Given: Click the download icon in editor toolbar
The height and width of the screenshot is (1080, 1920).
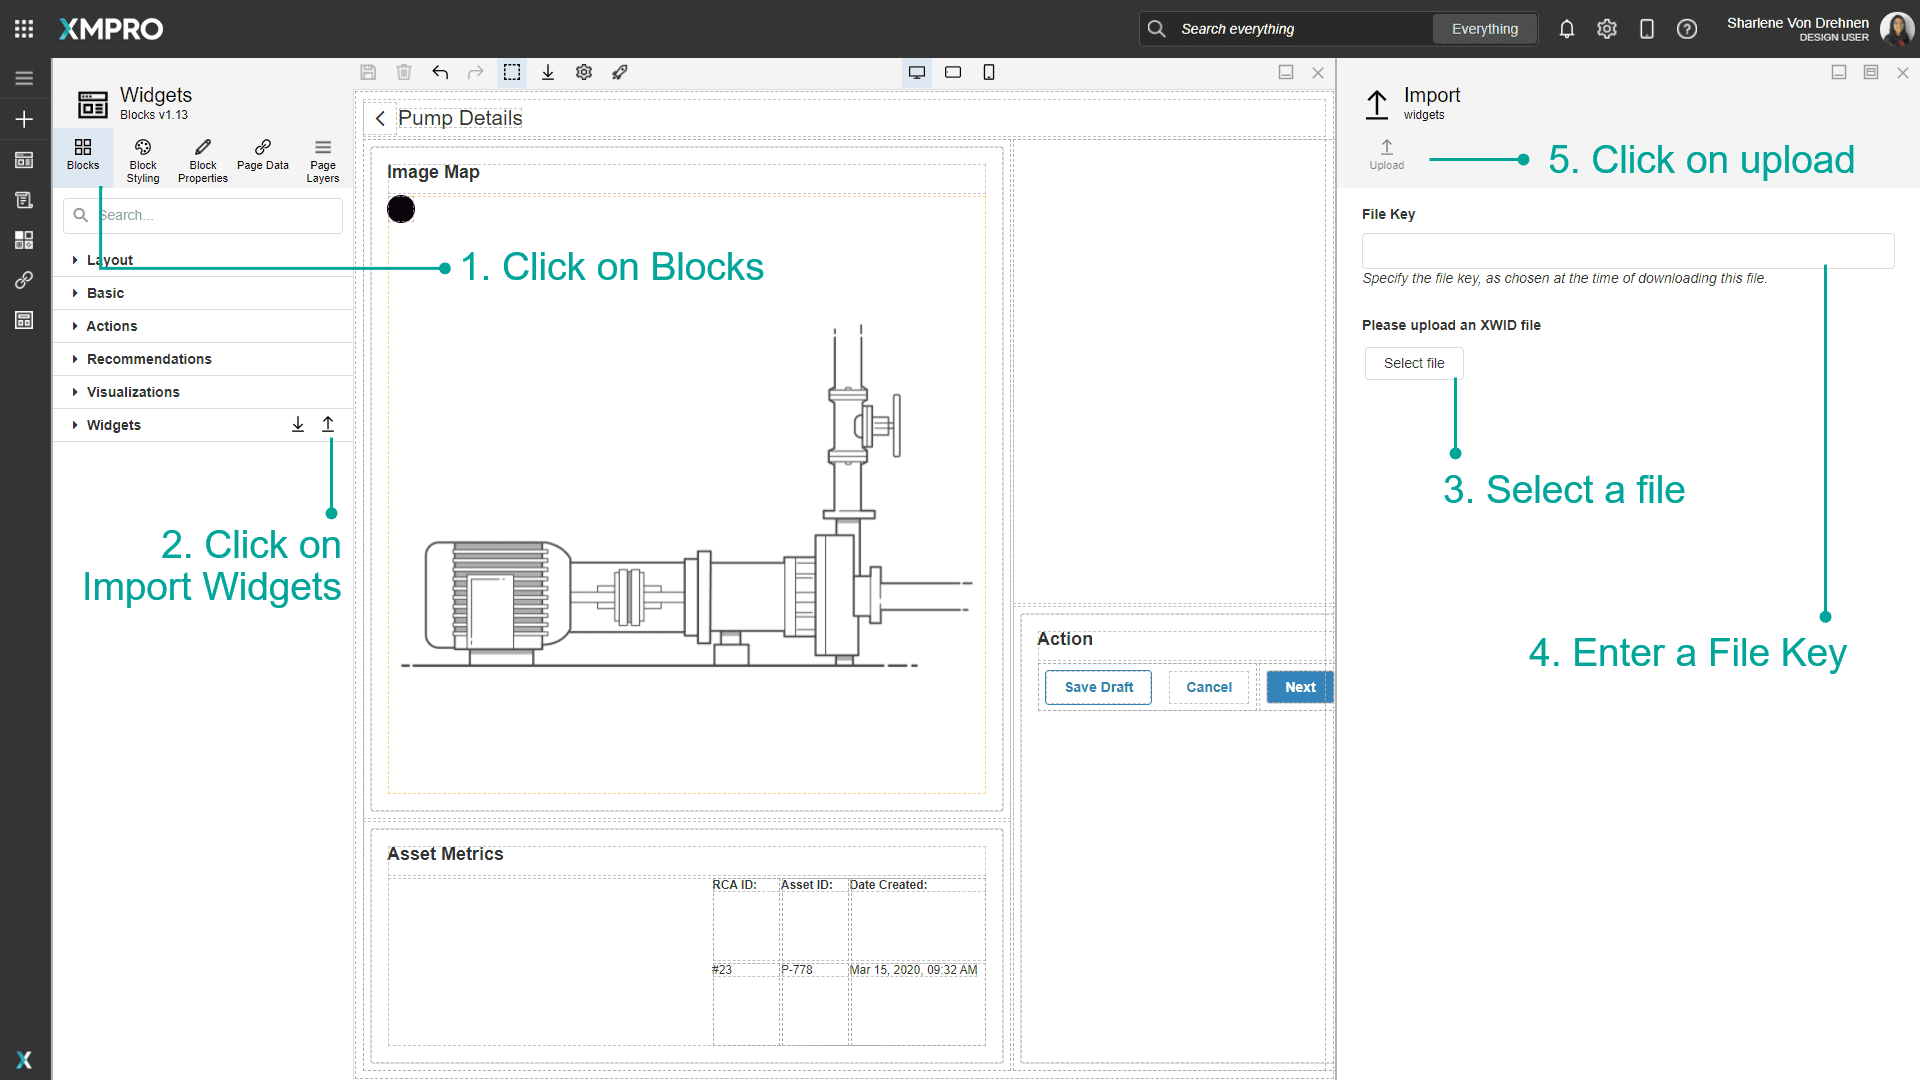Looking at the screenshot, I should (x=548, y=72).
